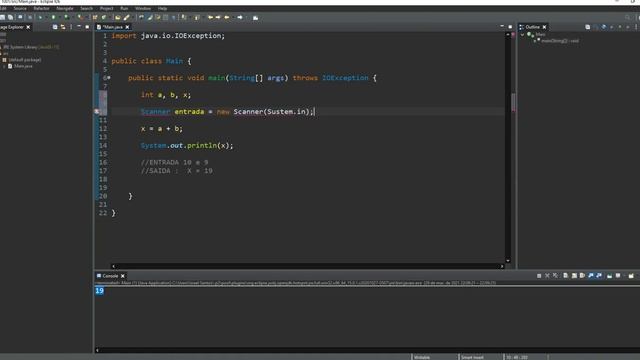Expand the Main.java tree node
Screen dimensions: 640x360
(x=4, y=66)
